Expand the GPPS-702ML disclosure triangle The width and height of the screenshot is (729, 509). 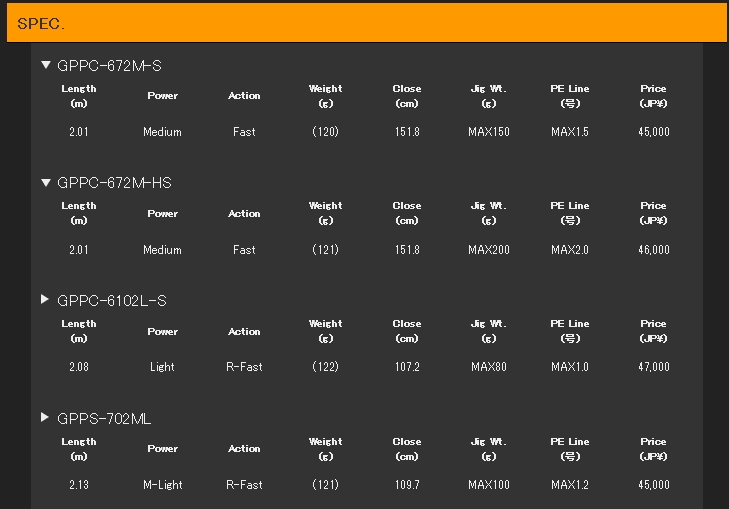(x=45, y=417)
